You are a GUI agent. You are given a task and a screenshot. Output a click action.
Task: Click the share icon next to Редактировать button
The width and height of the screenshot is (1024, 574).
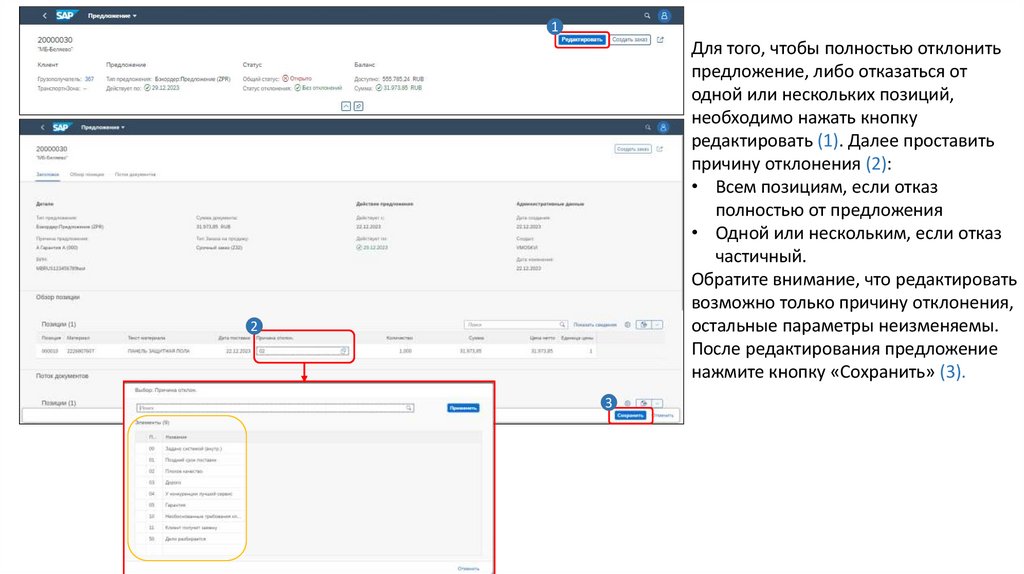[660, 40]
